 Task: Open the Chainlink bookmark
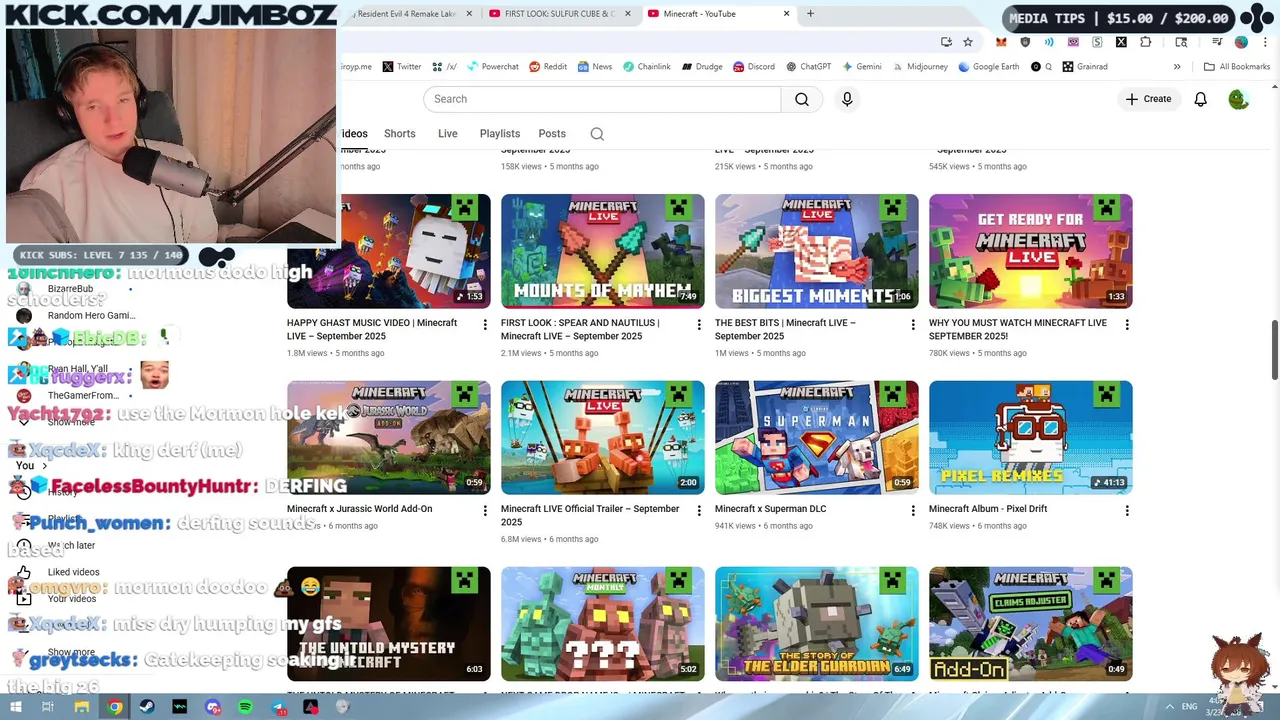tap(647, 67)
